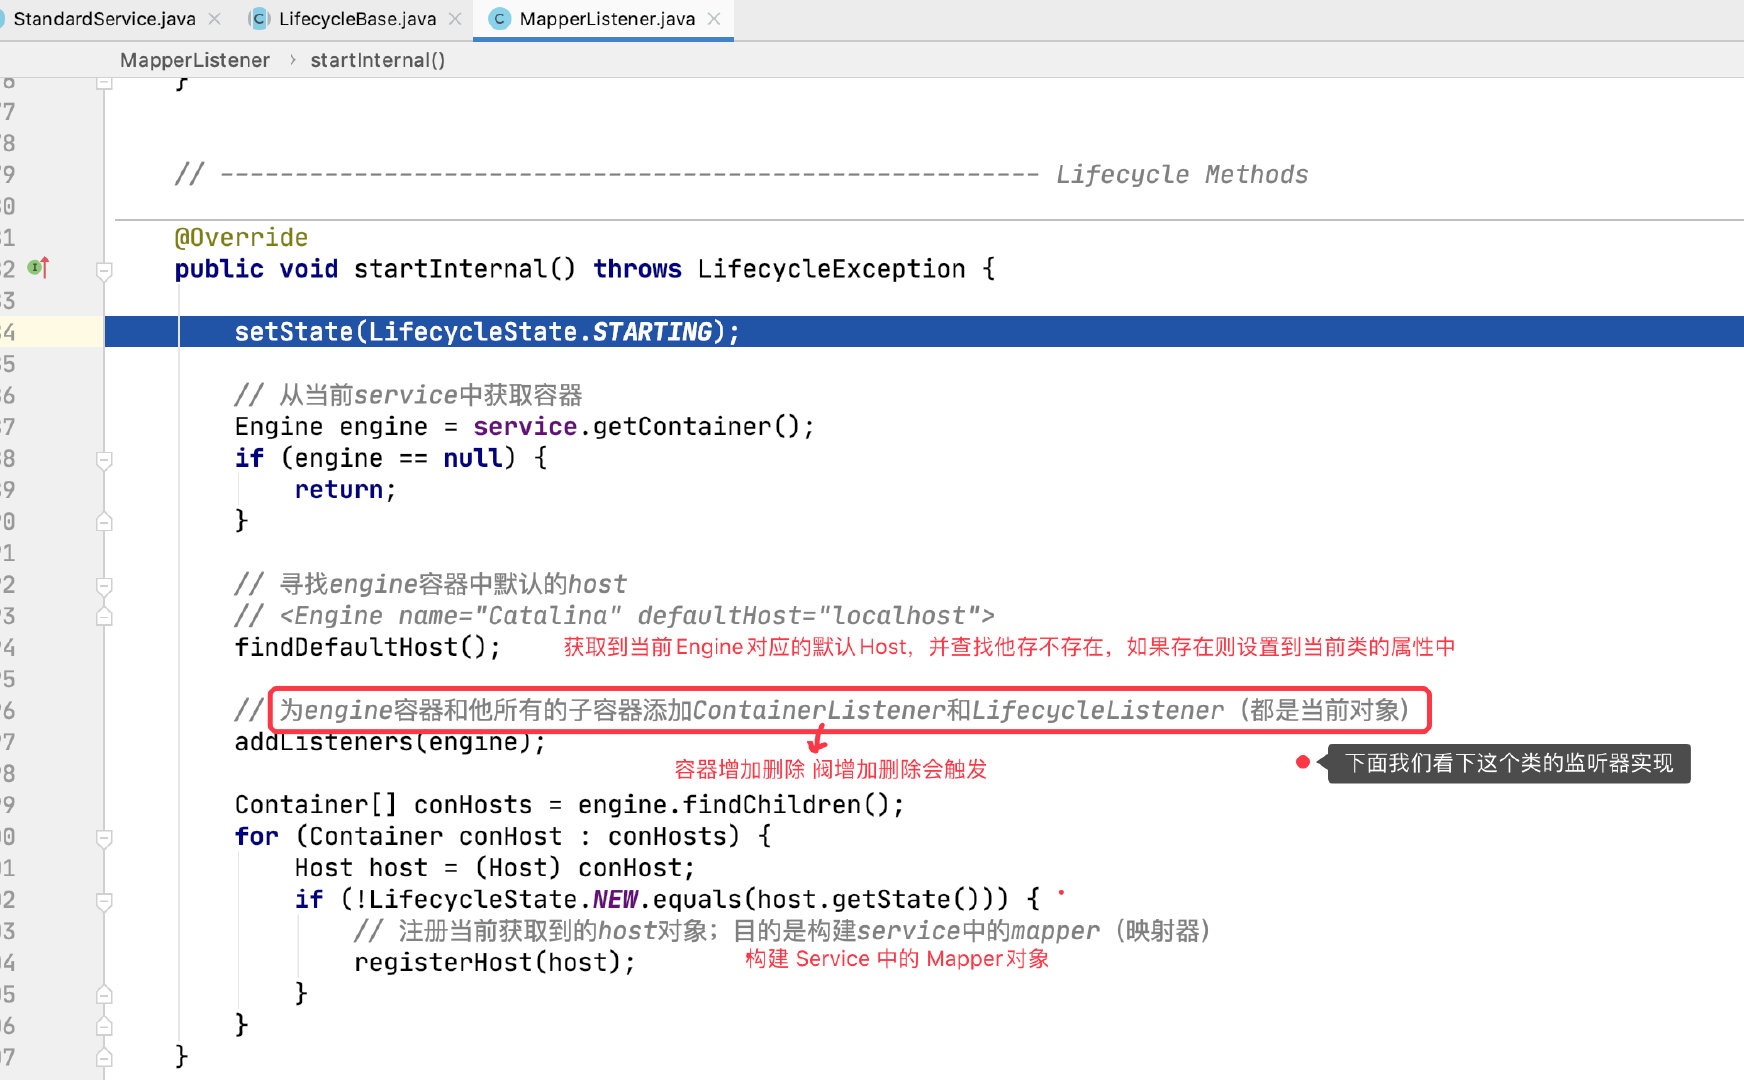Click host.getState() in the if condition
1744x1080 pixels.
tap(868, 899)
